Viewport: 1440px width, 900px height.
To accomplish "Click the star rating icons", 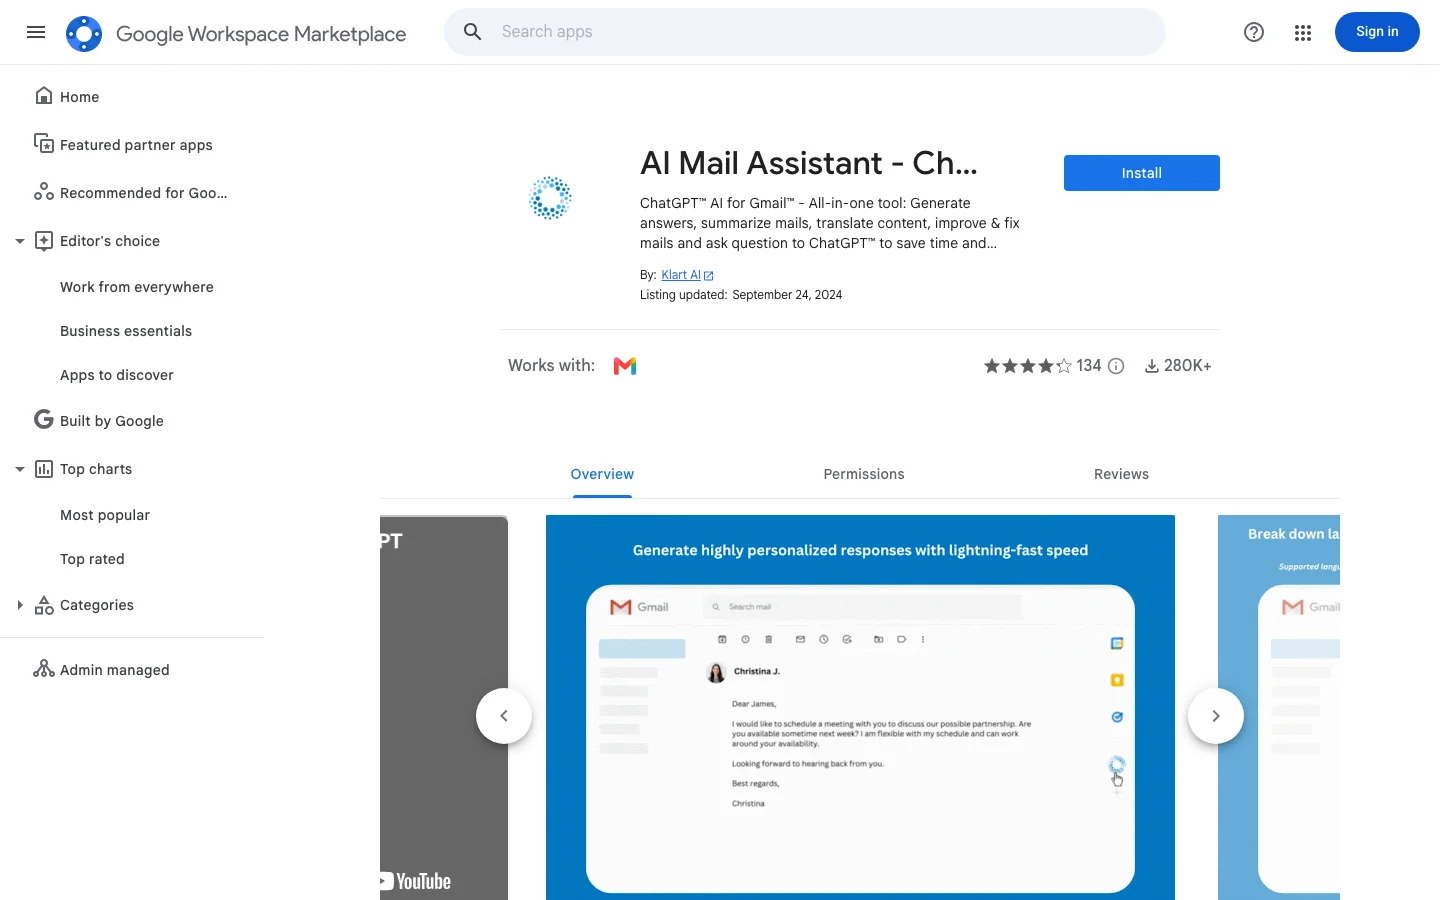I will 1028,366.
